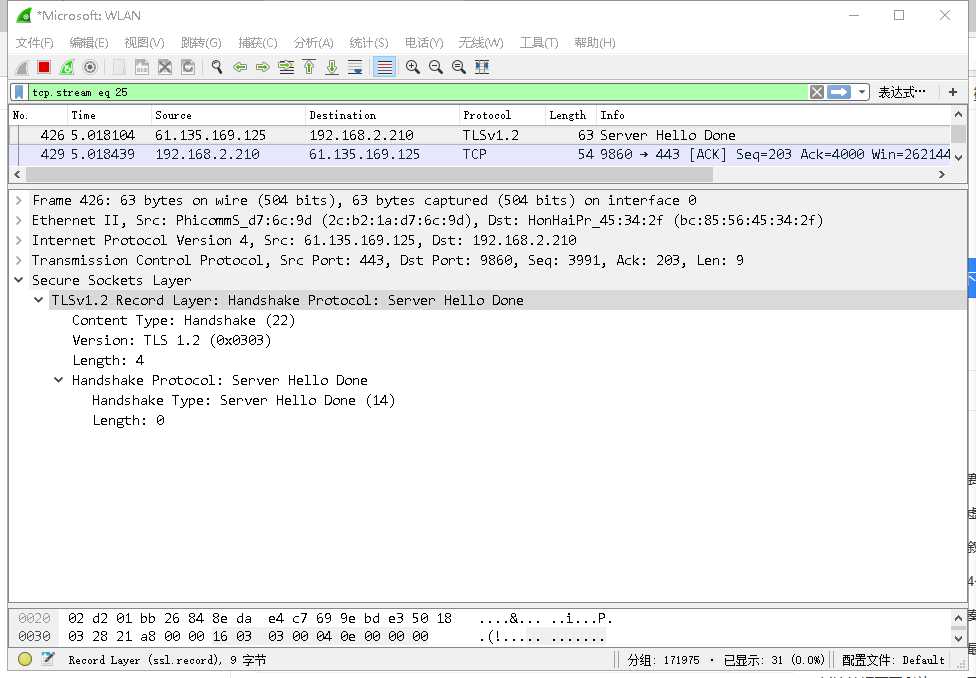Apply display filter arrow button
Viewport: 976px width, 678px height.
click(839, 92)
